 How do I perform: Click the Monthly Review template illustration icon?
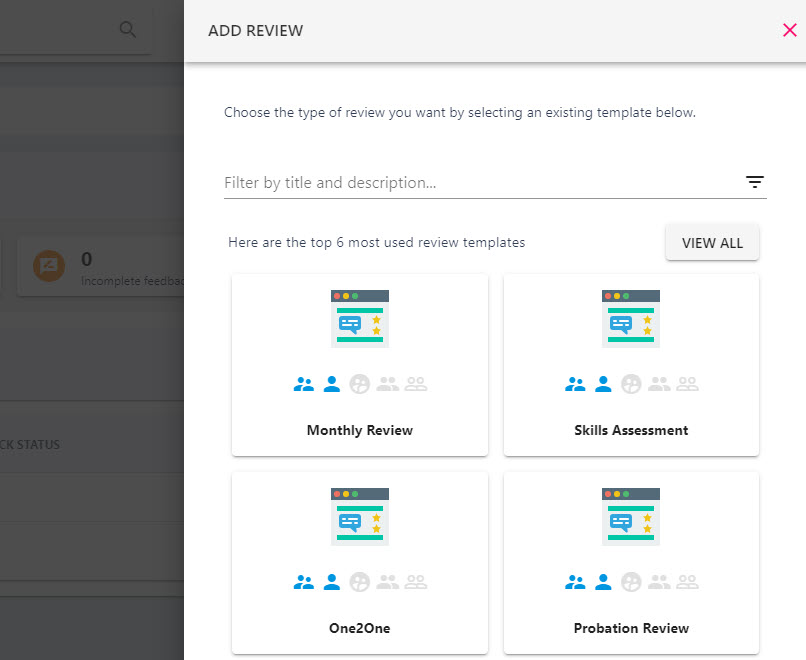[360, 319]
